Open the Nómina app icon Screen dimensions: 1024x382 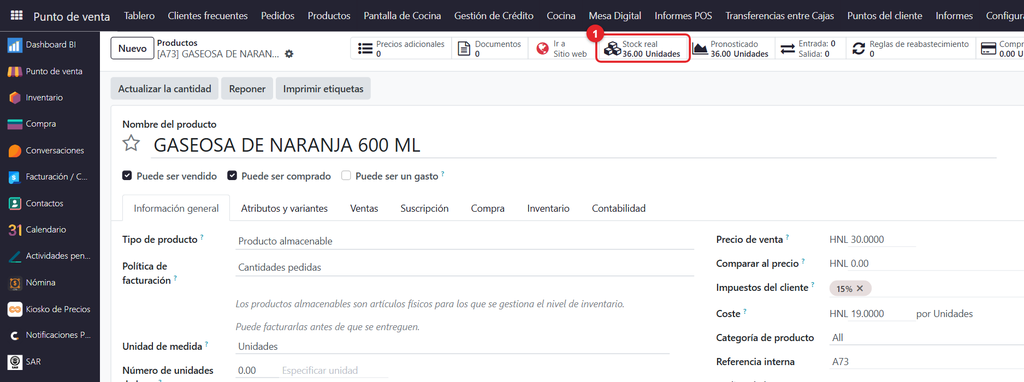15,283
